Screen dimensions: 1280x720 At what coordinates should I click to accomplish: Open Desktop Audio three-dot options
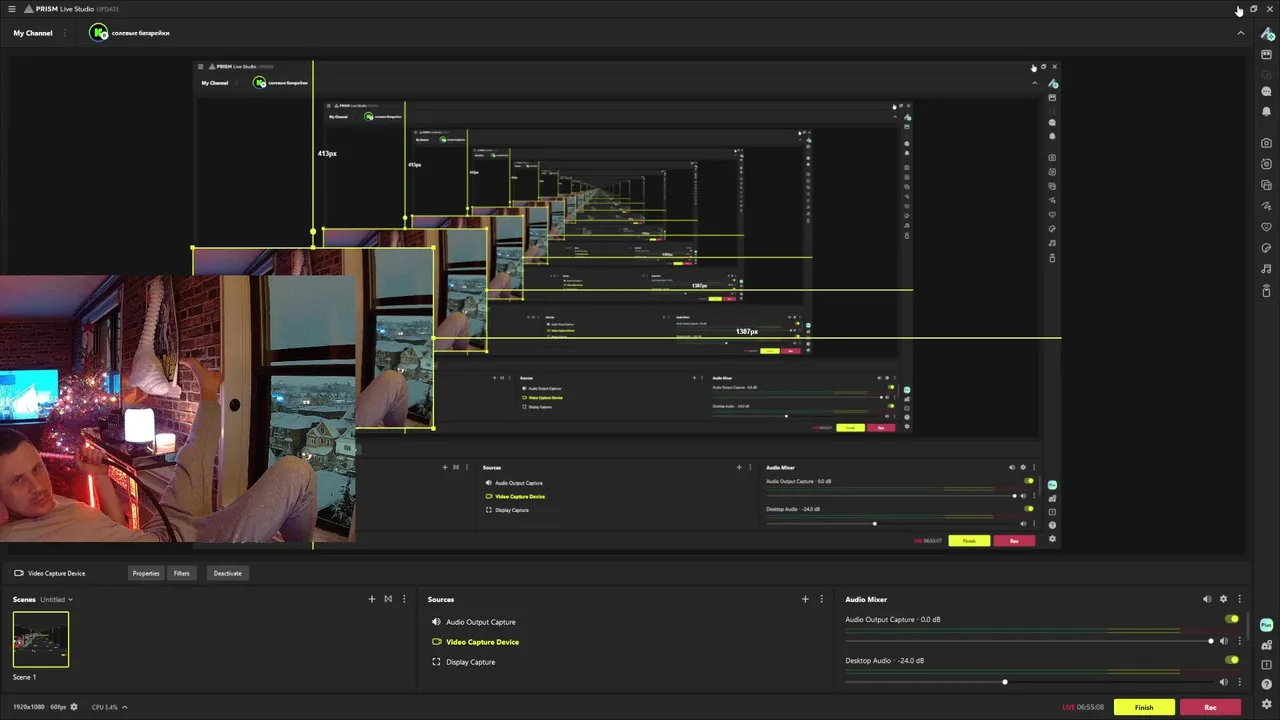pos(1239,682)
